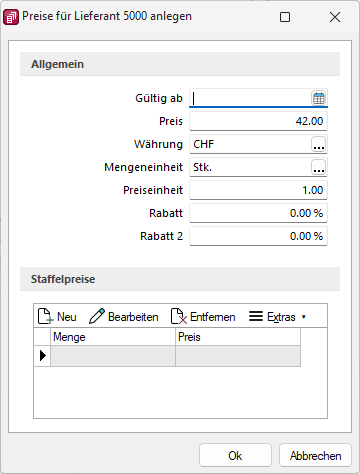
Task: Cancel using the Abbrechen button
Action: point(315,455)
